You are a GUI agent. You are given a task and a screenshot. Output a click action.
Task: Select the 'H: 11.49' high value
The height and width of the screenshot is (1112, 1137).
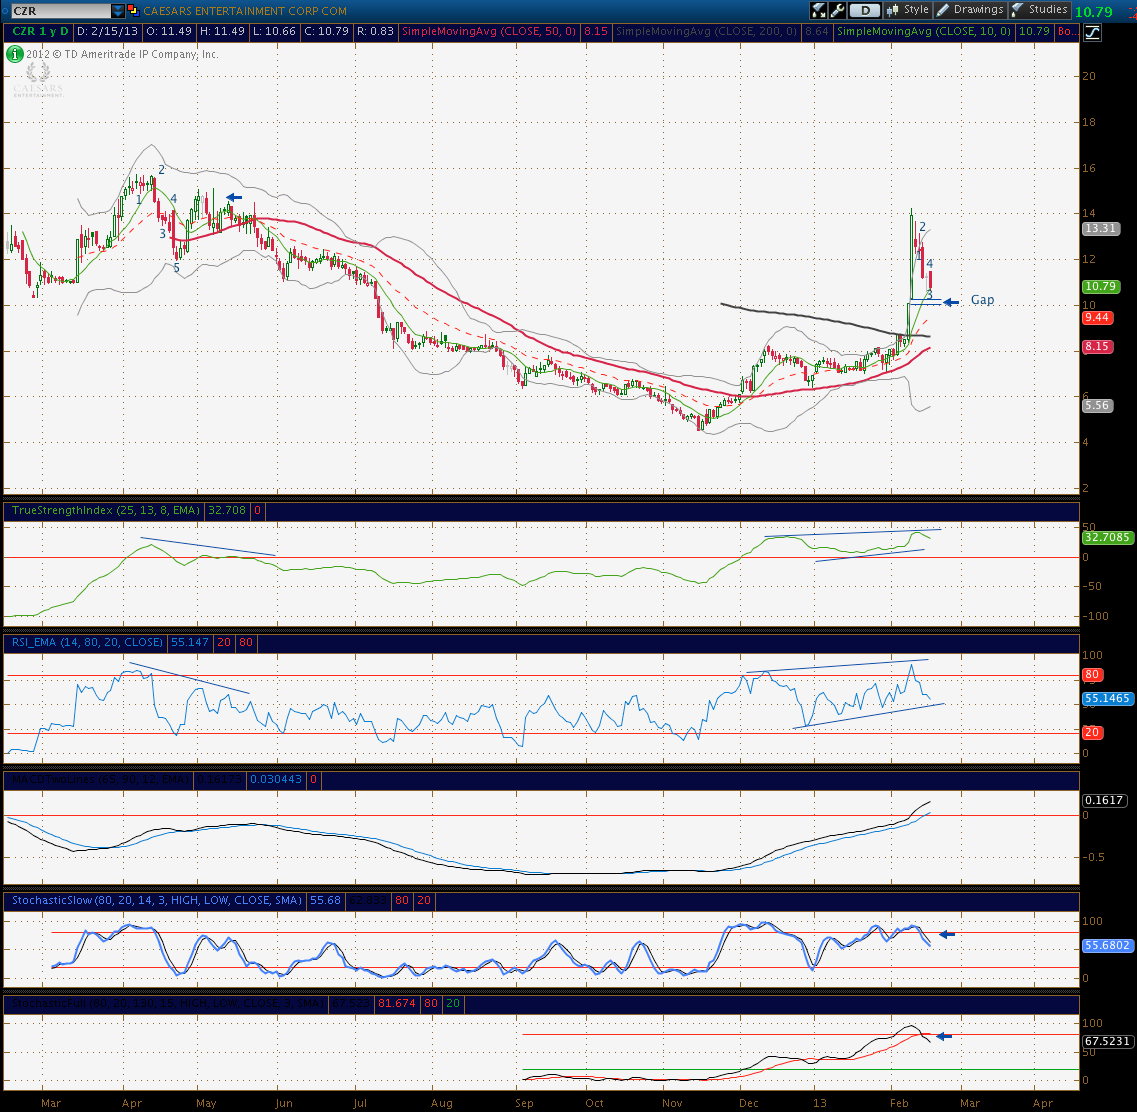(223, 31)
